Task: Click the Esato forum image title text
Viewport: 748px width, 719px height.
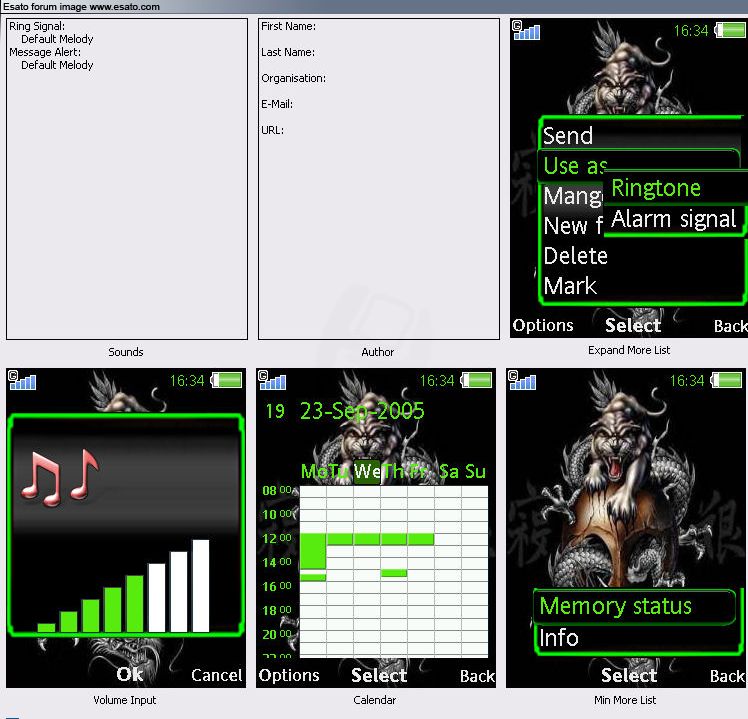Action: 81,7
